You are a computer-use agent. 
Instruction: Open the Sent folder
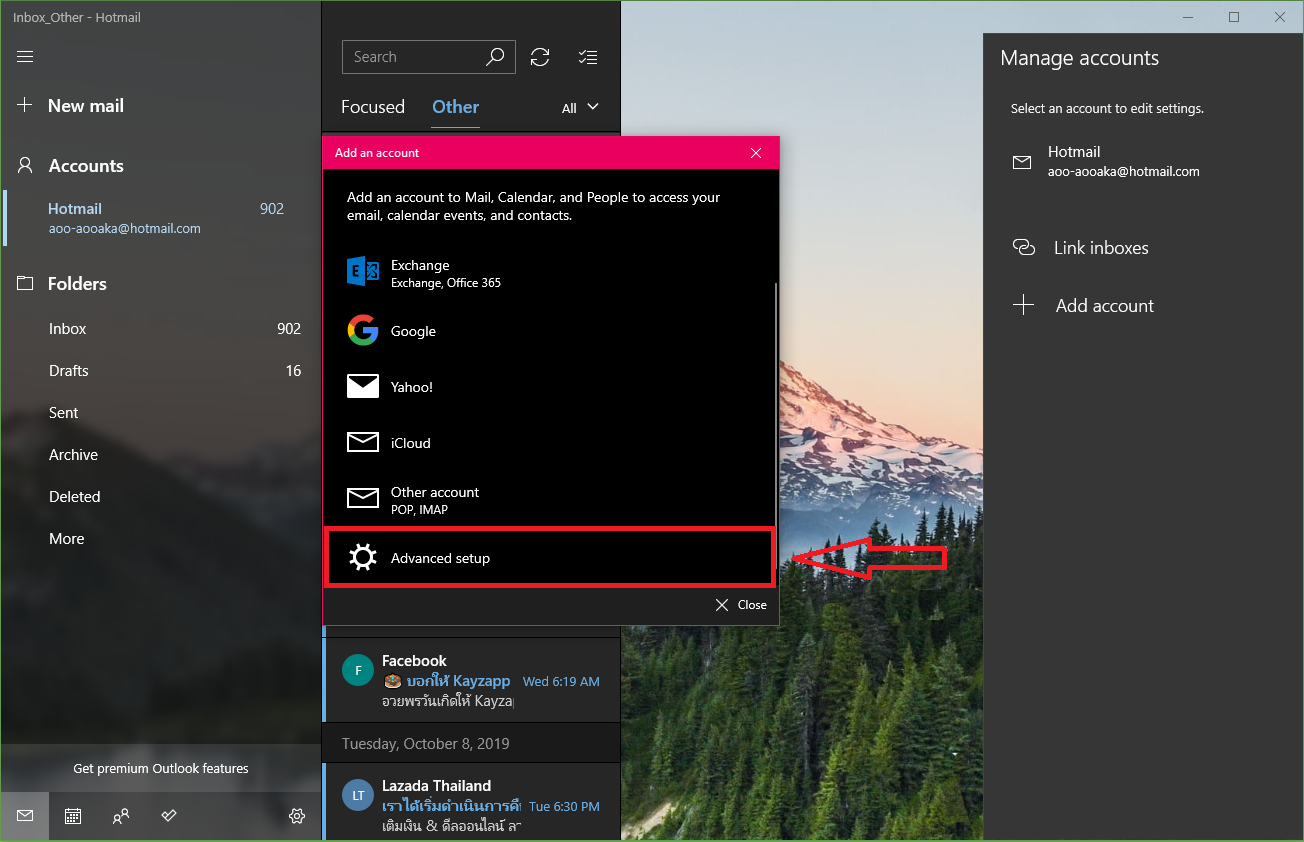(160, 413)
